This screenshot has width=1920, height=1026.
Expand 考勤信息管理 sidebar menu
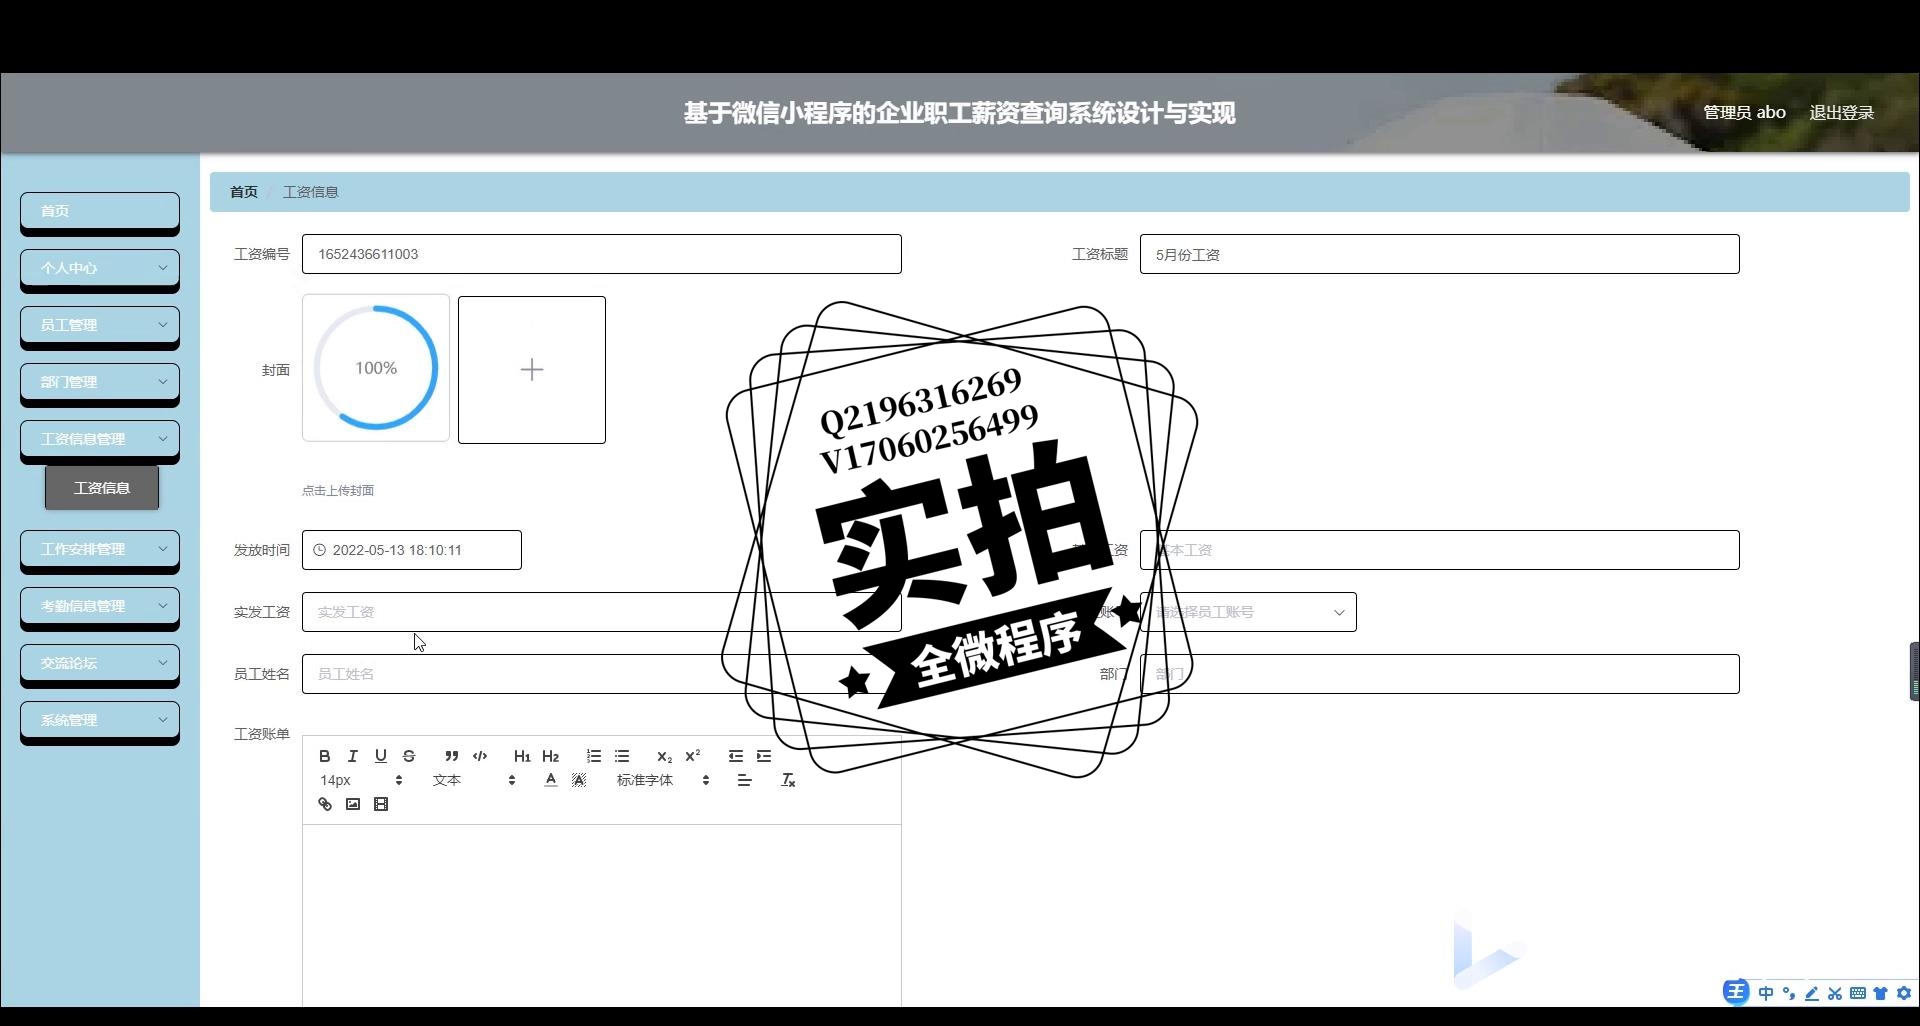tap(100, 606)
